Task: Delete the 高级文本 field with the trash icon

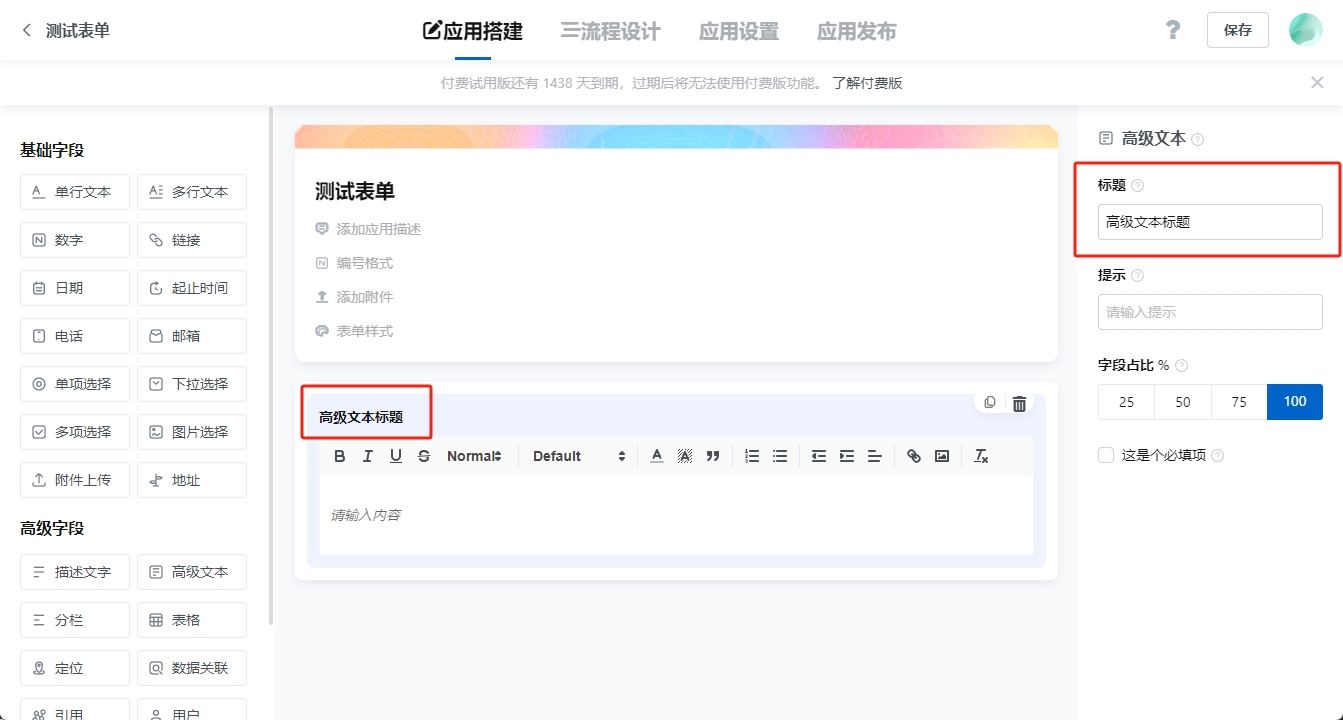Action: tap(1019, 402)
